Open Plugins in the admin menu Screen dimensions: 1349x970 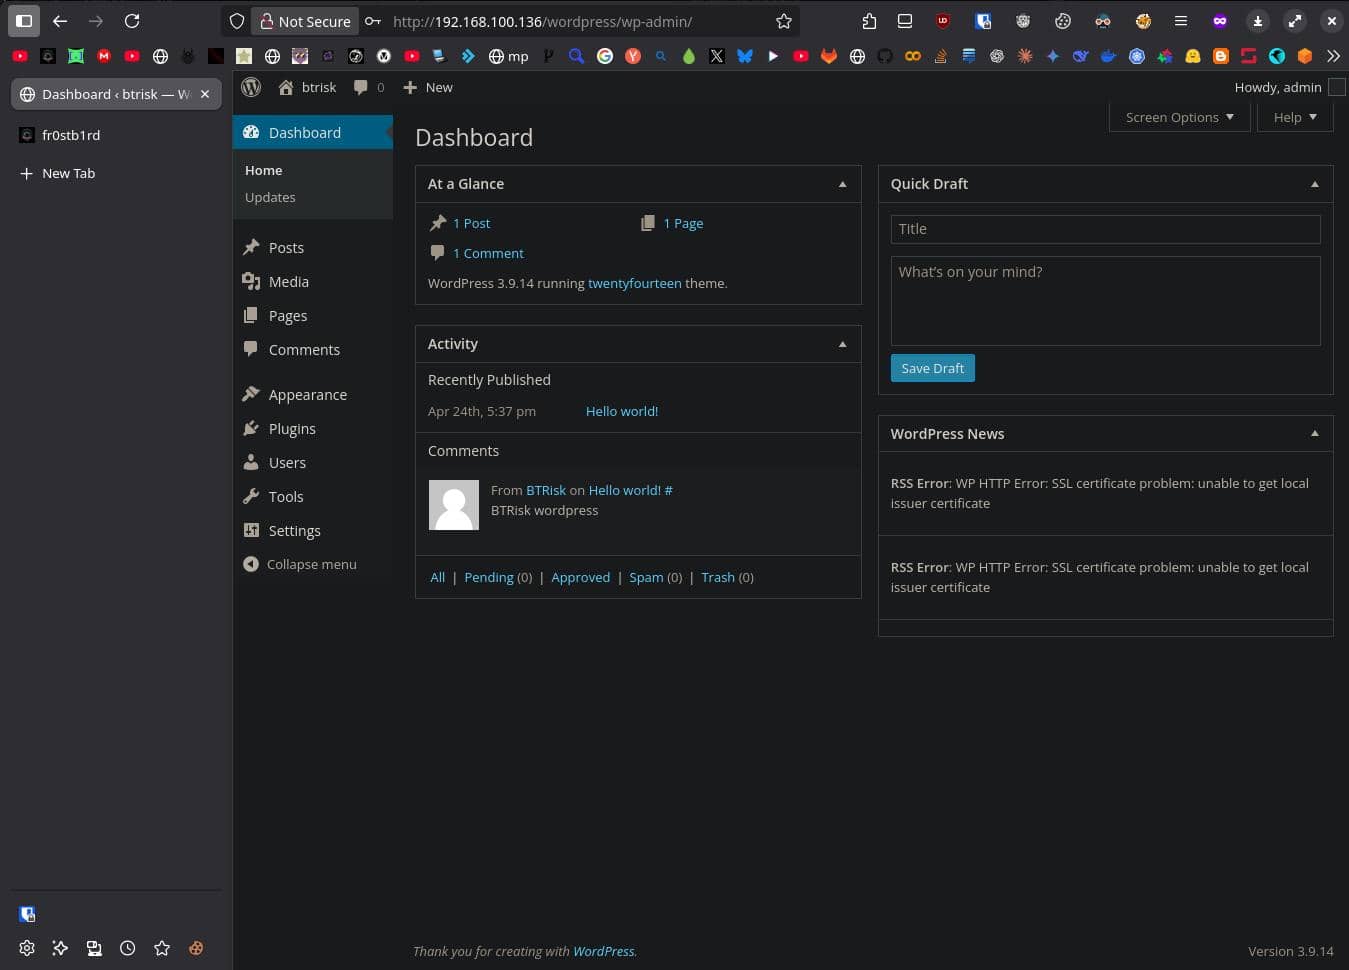pyautogui.click(x=292, y=429)
